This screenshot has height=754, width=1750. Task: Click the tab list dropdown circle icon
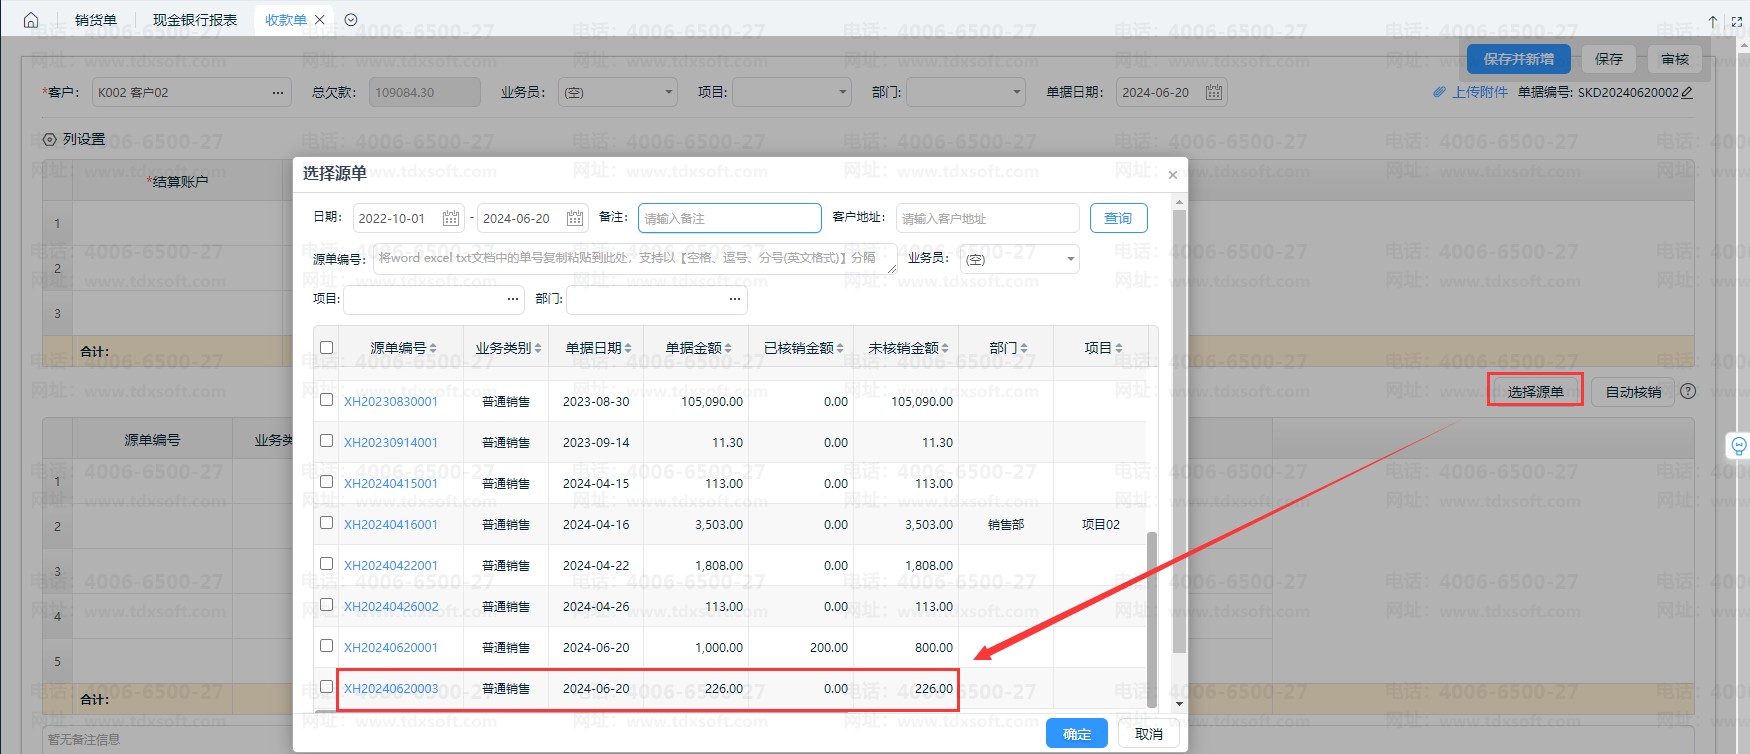coord(351,20)
